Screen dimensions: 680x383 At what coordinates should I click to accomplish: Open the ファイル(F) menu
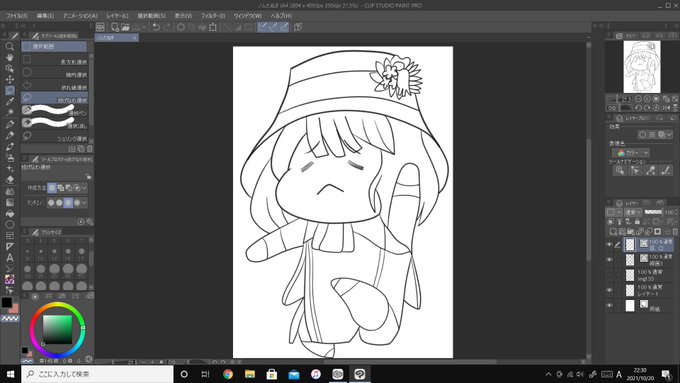pyautogui.click(x=16, y=16)
